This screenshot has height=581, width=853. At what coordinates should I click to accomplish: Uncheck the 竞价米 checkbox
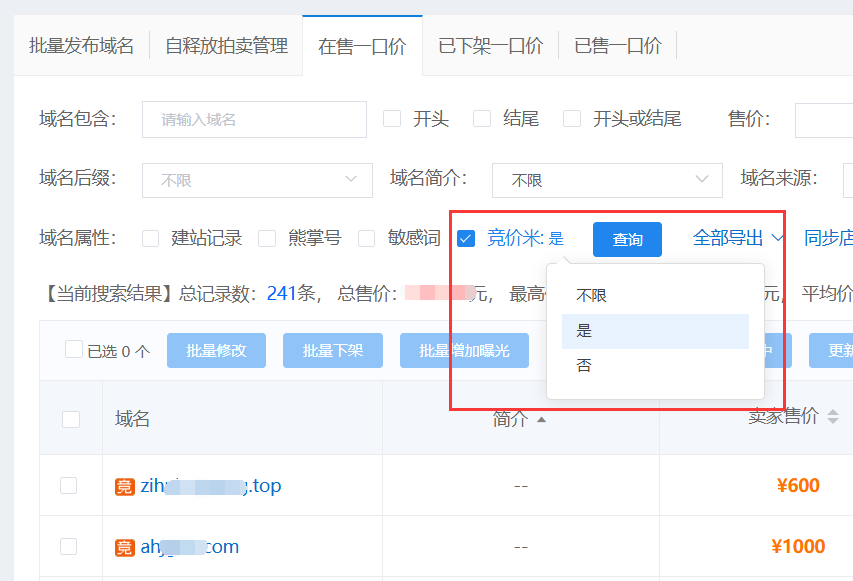click(465, 238)
